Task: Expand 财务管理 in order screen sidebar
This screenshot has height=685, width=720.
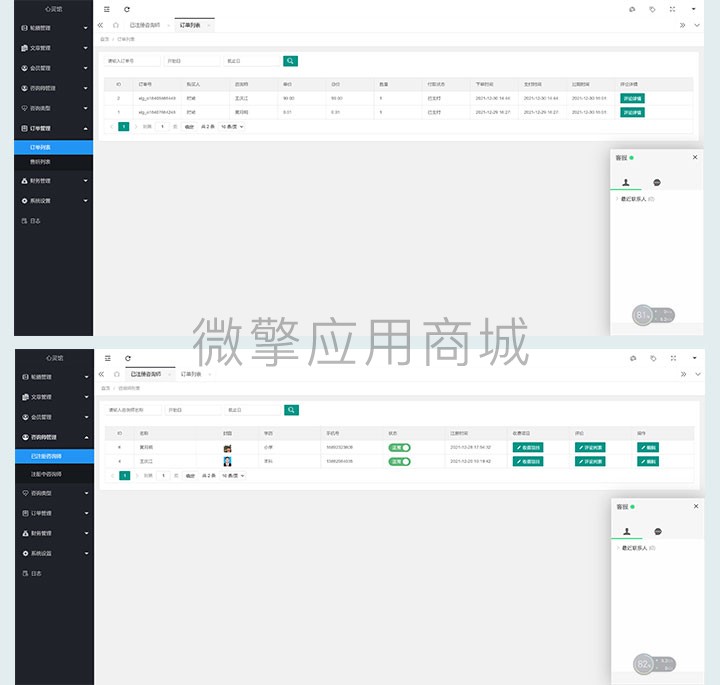Action: click(x=53, y=181)
